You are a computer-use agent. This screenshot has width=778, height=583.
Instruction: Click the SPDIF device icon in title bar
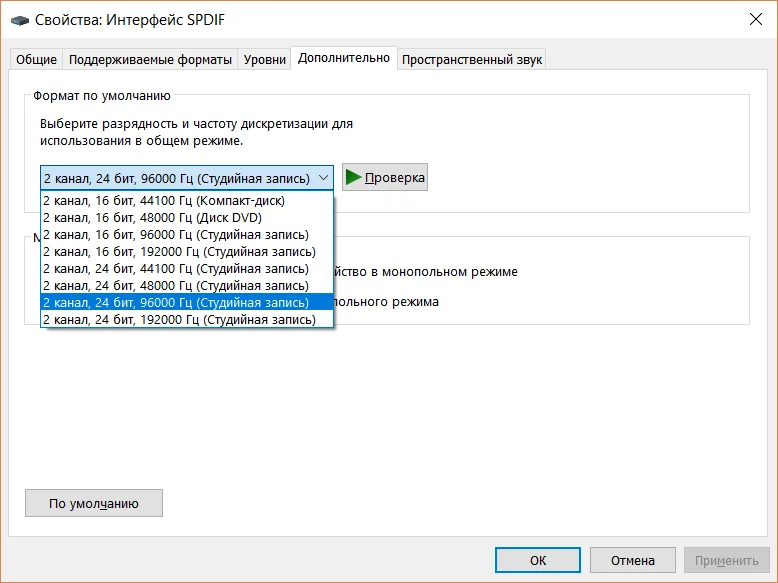tap(20, 20)
